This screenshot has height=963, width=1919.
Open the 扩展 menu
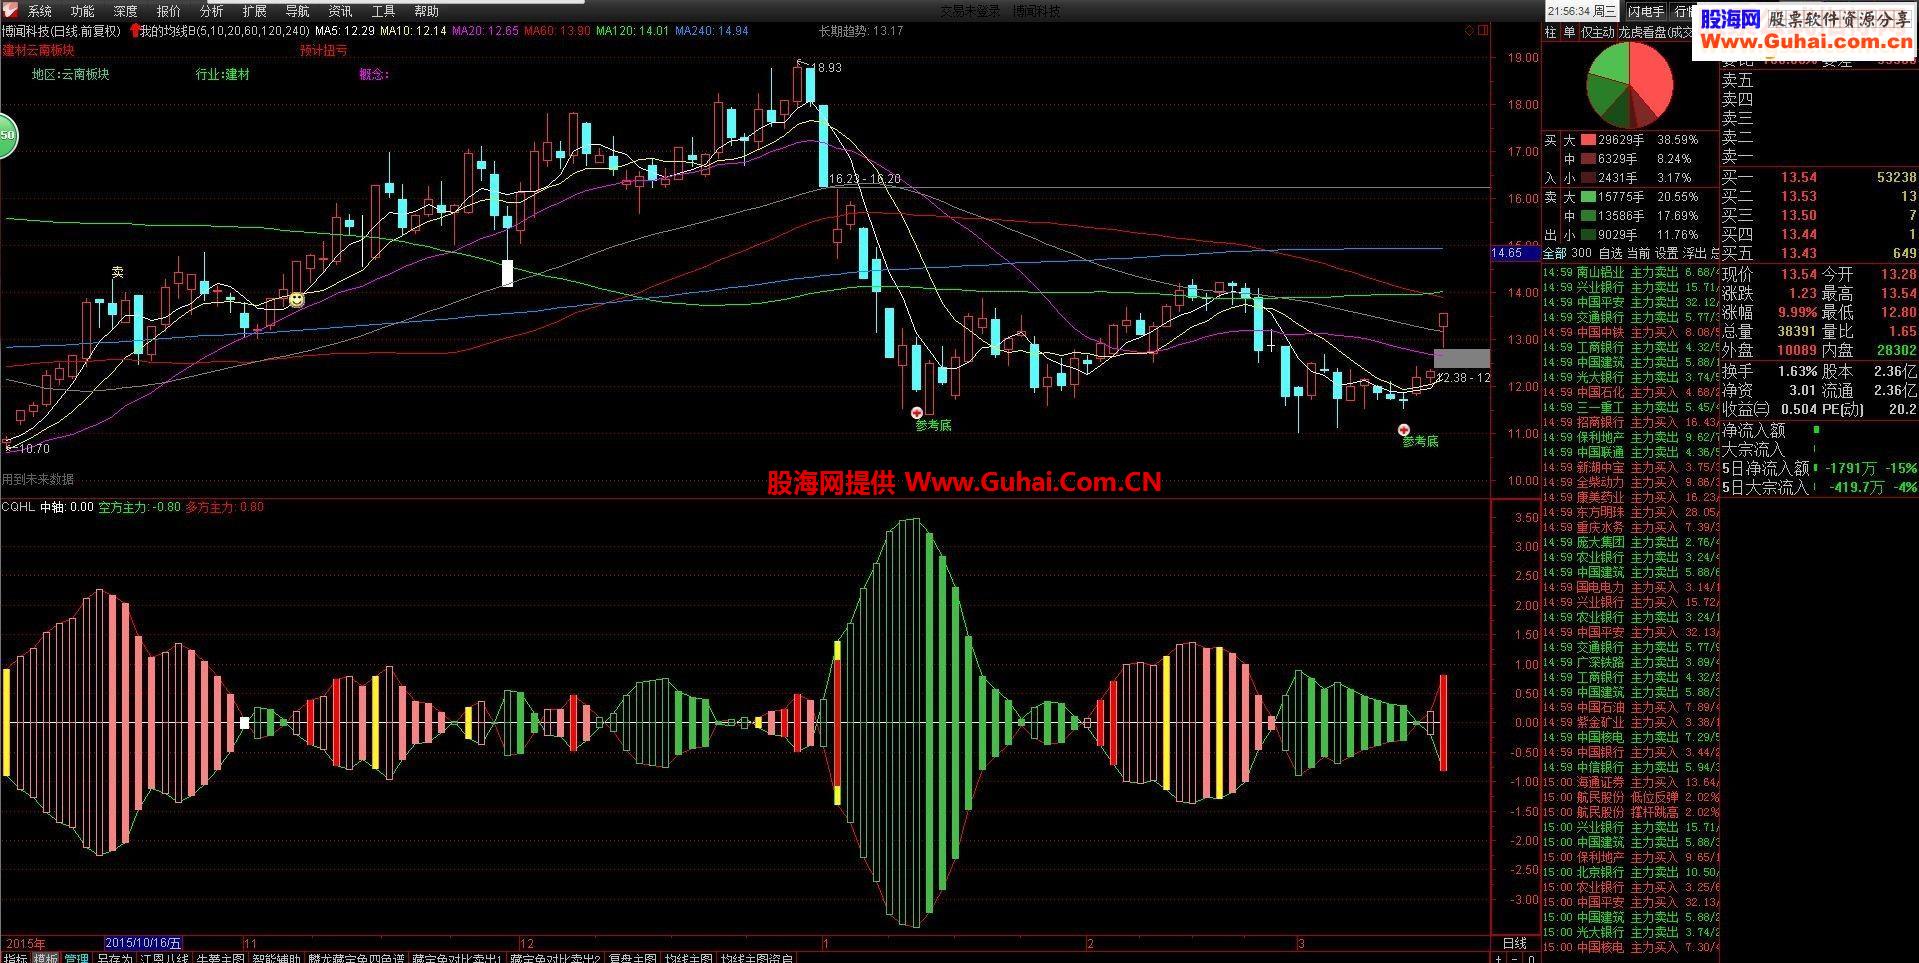[x=255, y=11]
